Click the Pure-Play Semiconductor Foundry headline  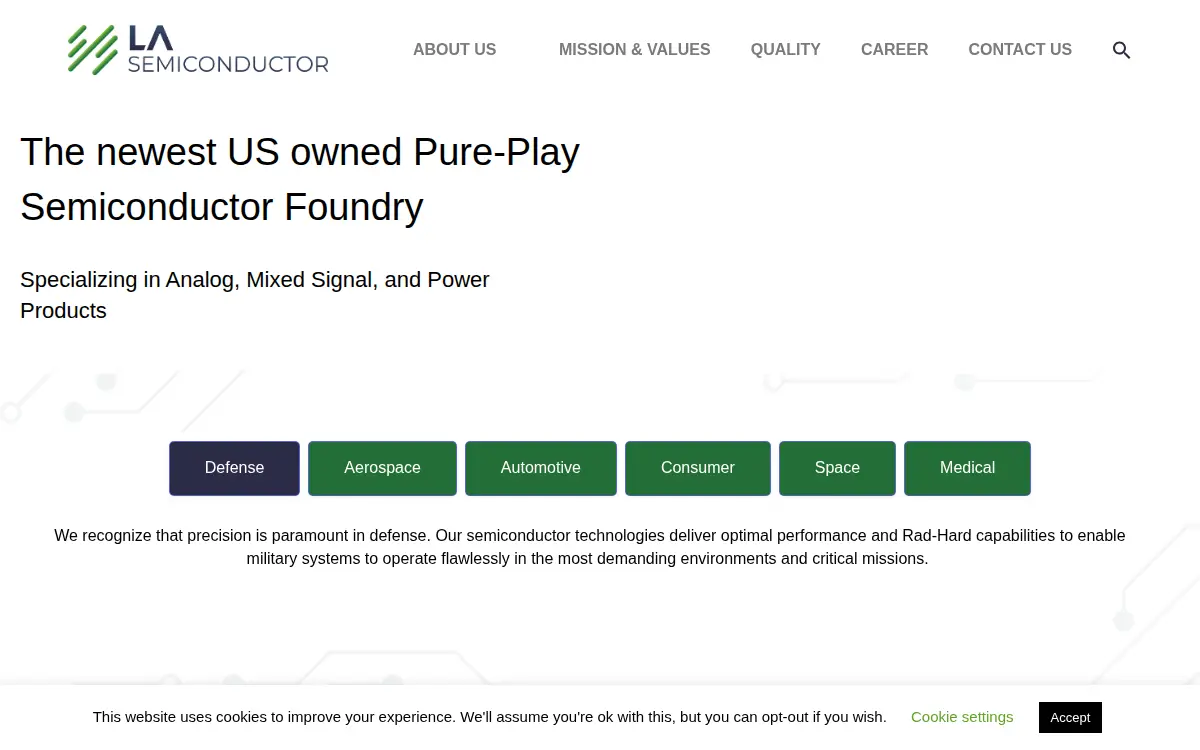(300, 180)
